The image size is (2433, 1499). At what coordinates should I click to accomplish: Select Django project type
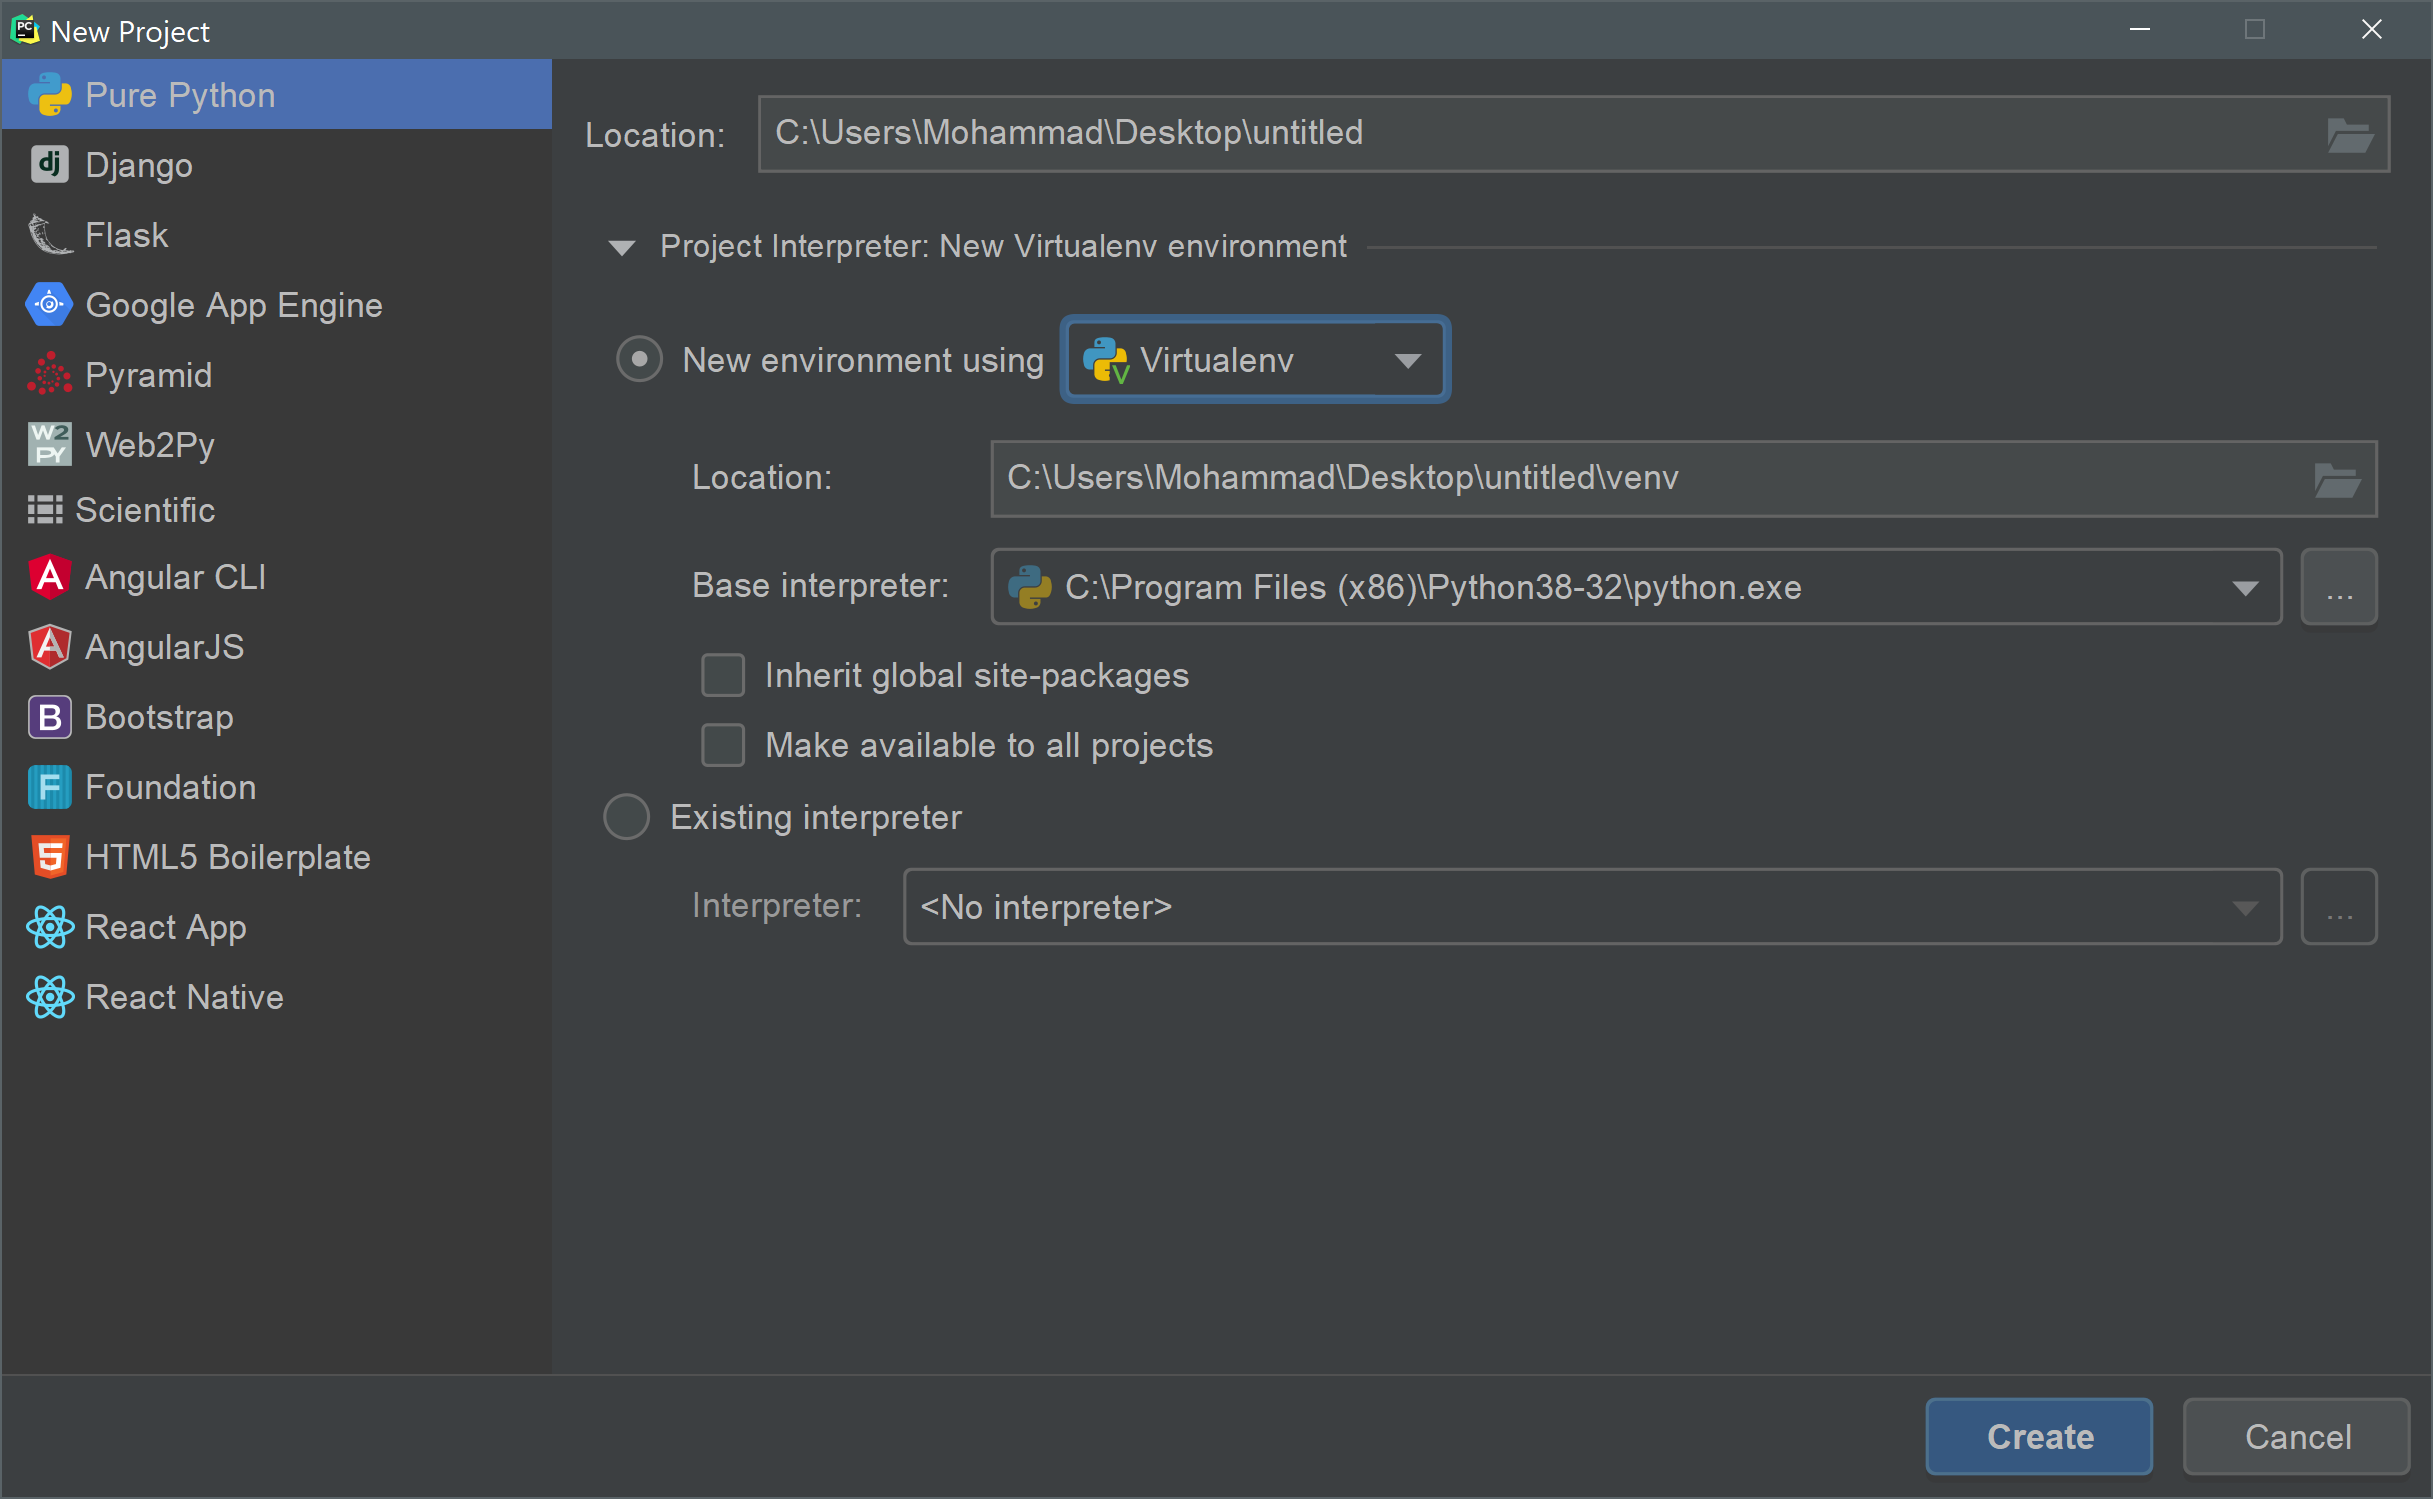[277, 164]
